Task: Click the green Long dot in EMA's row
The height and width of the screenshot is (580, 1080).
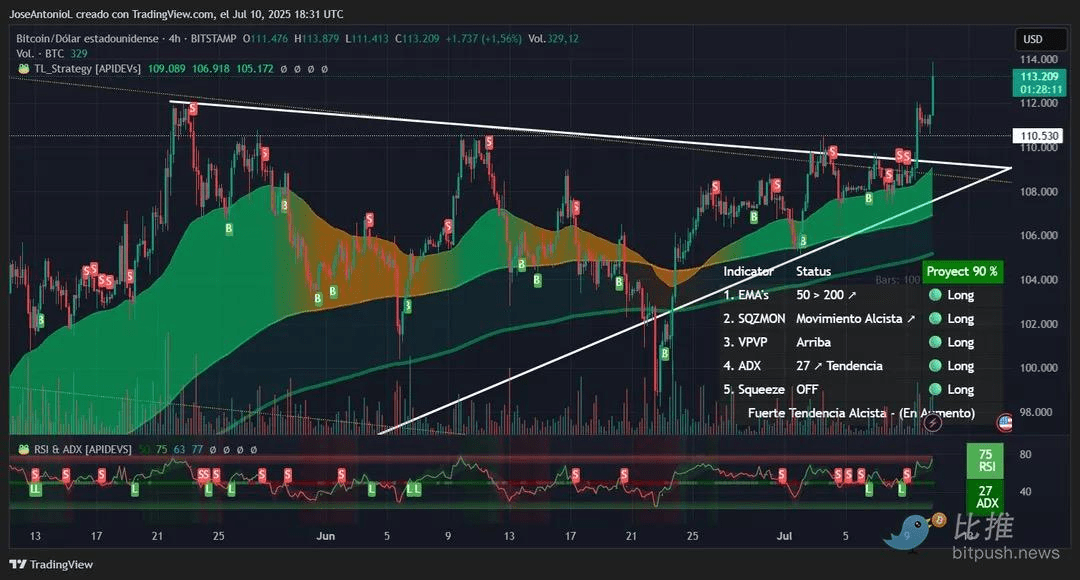Action: [935, 295]
